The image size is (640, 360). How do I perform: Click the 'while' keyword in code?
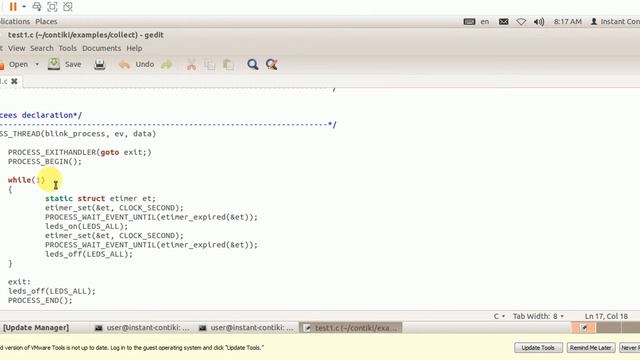(x=19, y=180)
